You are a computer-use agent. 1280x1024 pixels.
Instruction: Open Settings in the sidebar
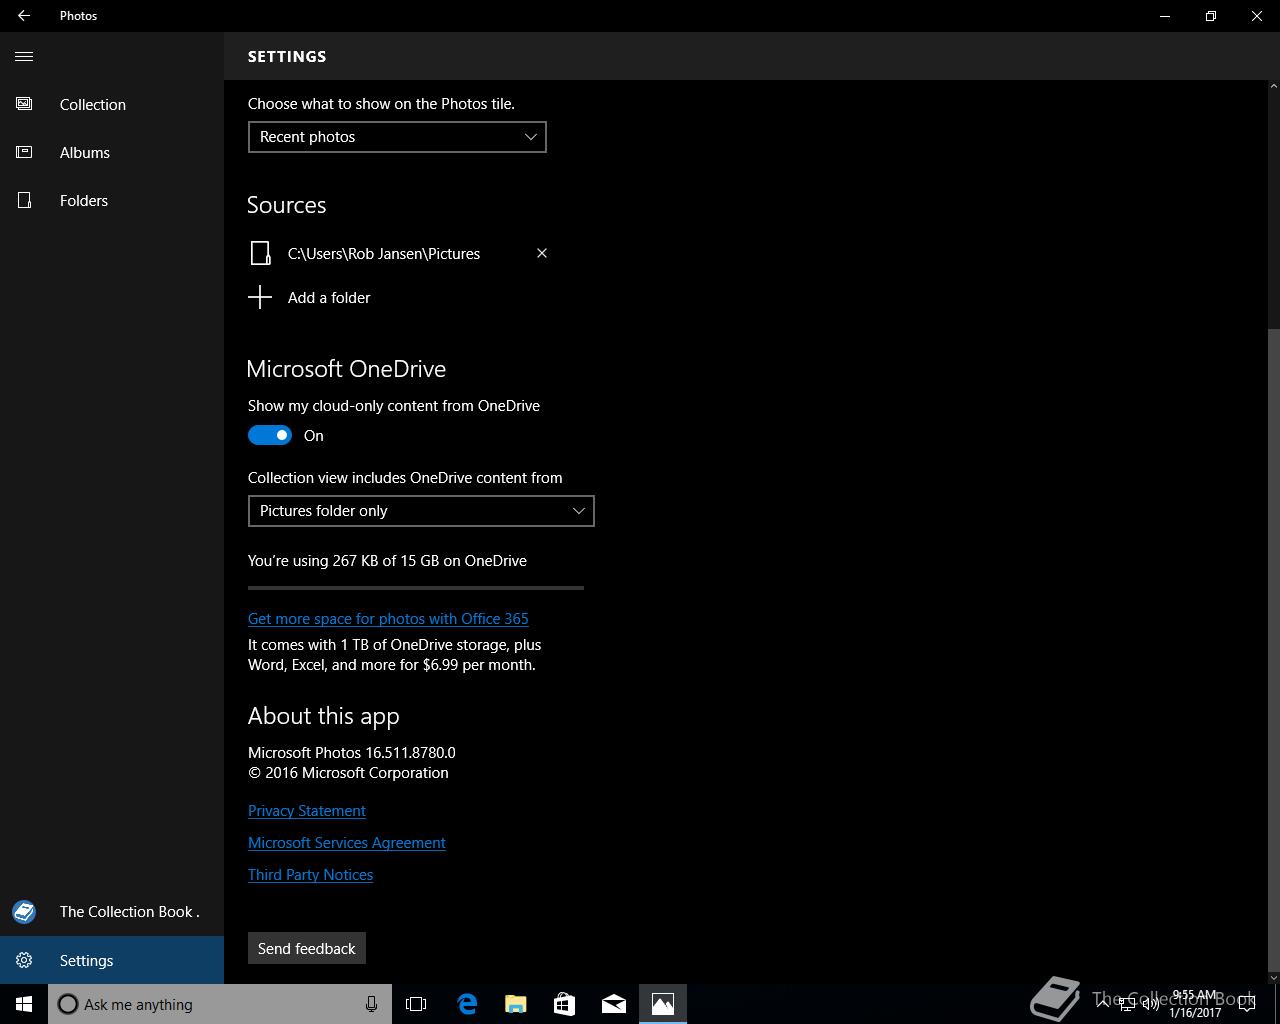[112, 960]
